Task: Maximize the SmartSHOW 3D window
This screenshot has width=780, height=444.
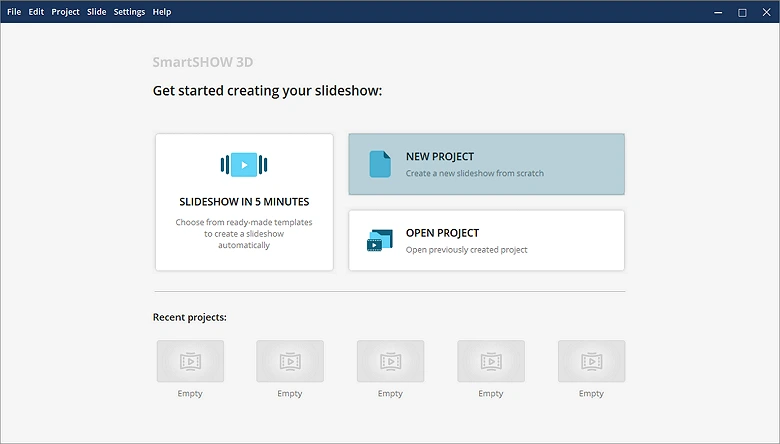Action: pos(742,12)
